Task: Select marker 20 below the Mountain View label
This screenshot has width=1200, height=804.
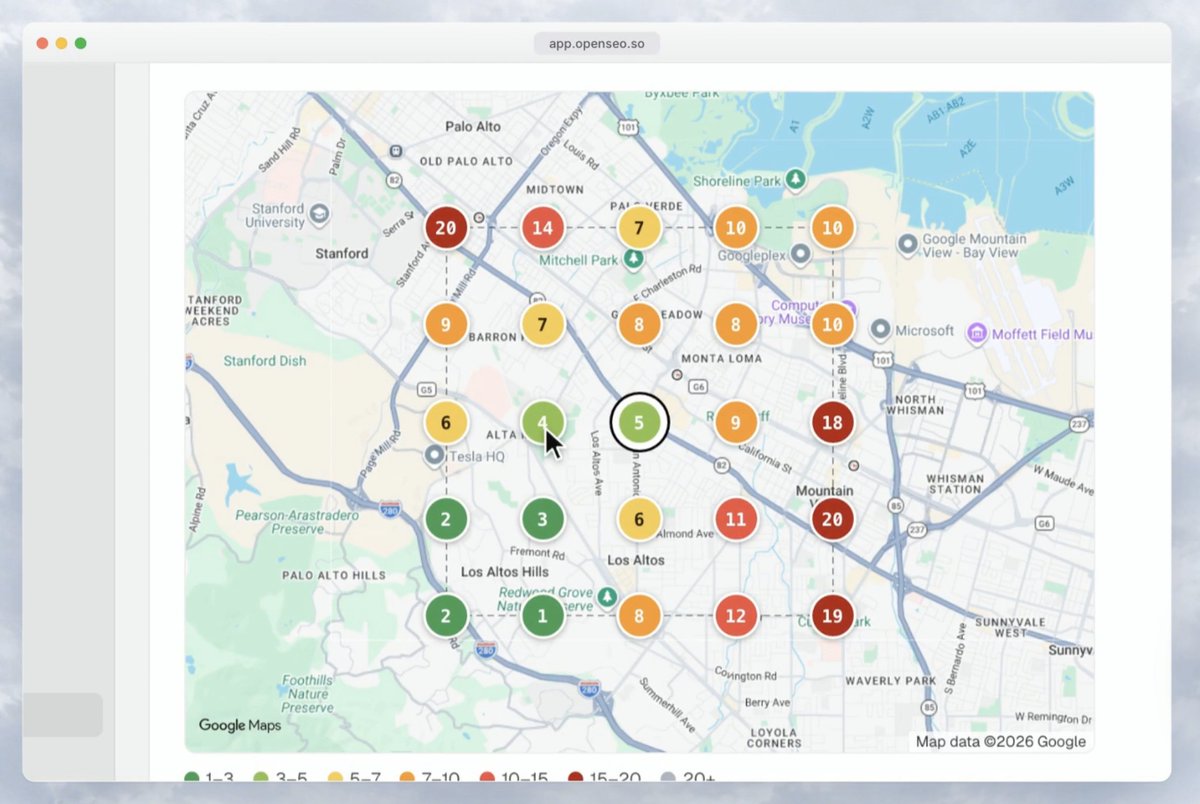Action: tap(832, 519)
